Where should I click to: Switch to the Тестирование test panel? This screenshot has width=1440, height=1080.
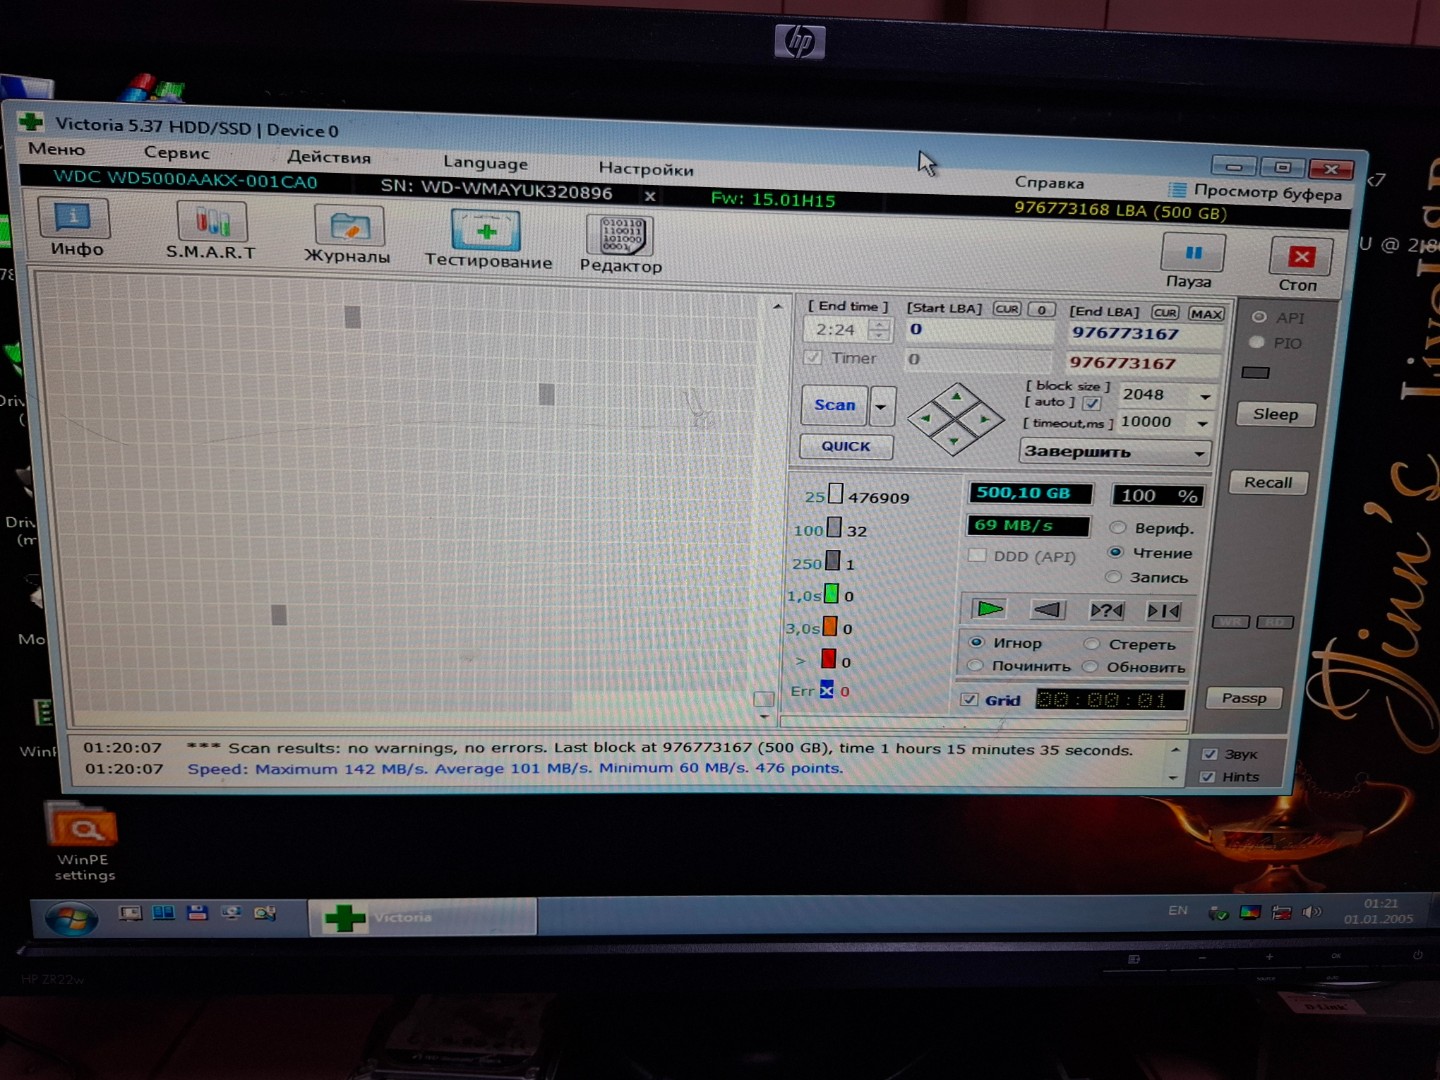click(487, 241)
